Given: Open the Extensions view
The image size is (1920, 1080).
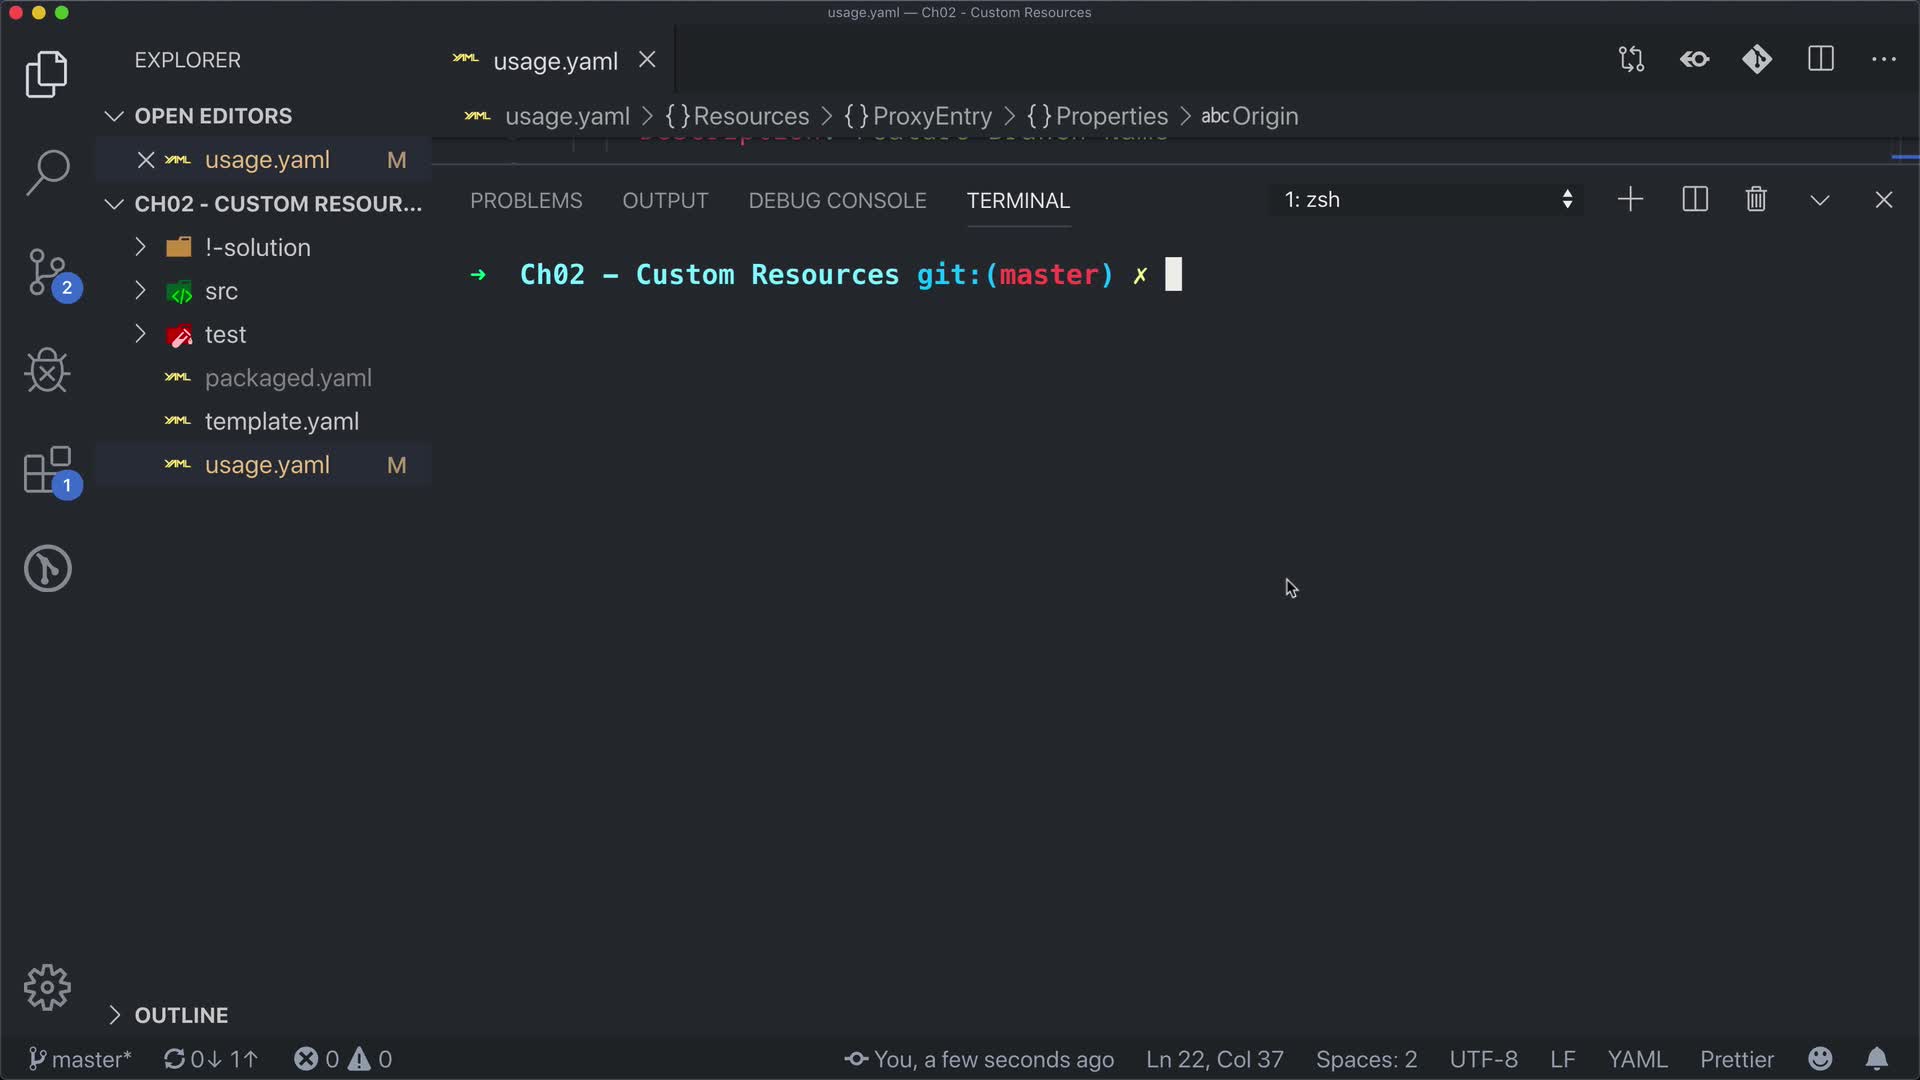Looking at the screenshot, I should [x=47, y=470].
